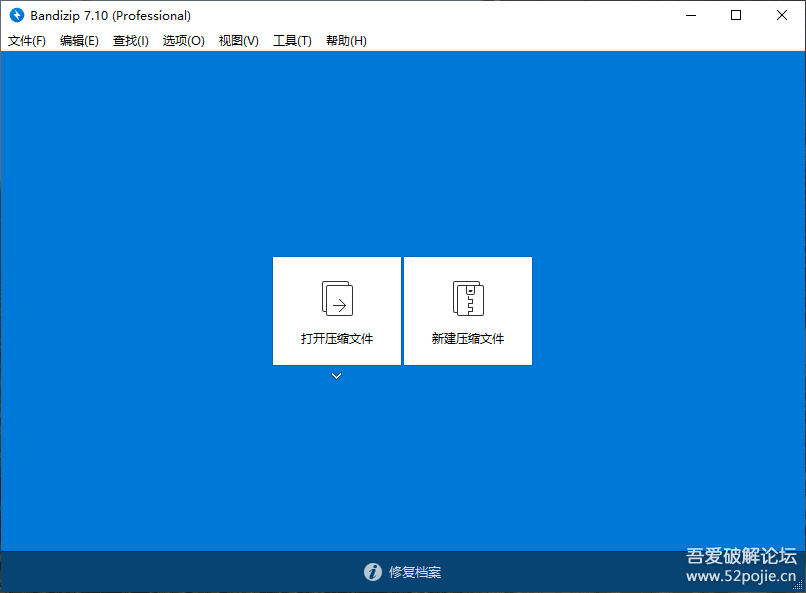Open the 选项(O) menu

pyautogui.click(x=183, y=41)
